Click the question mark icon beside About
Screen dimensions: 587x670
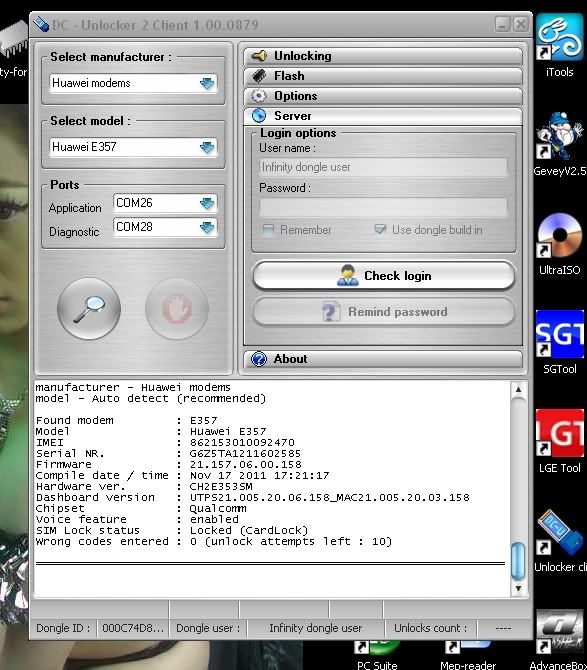pyautogui.click(x=259, y=359)
